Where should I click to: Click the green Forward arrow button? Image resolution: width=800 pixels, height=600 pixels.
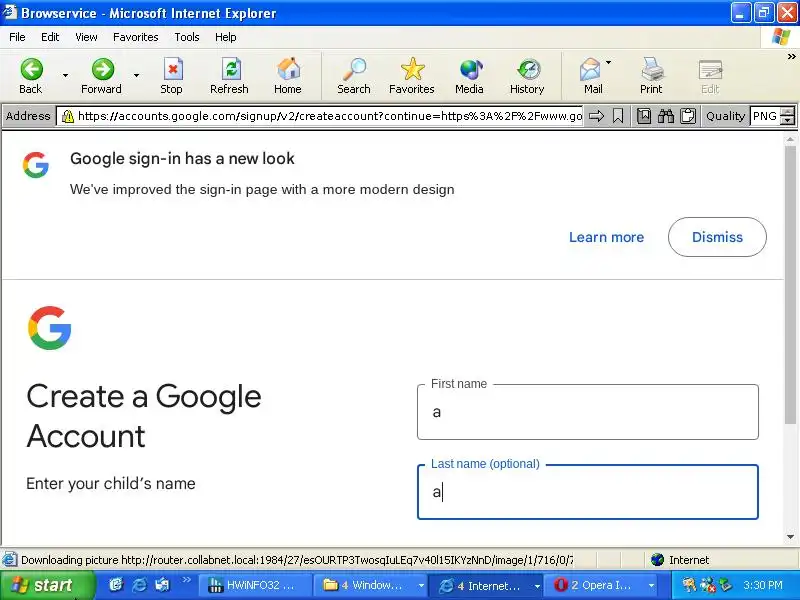point(102,76)
